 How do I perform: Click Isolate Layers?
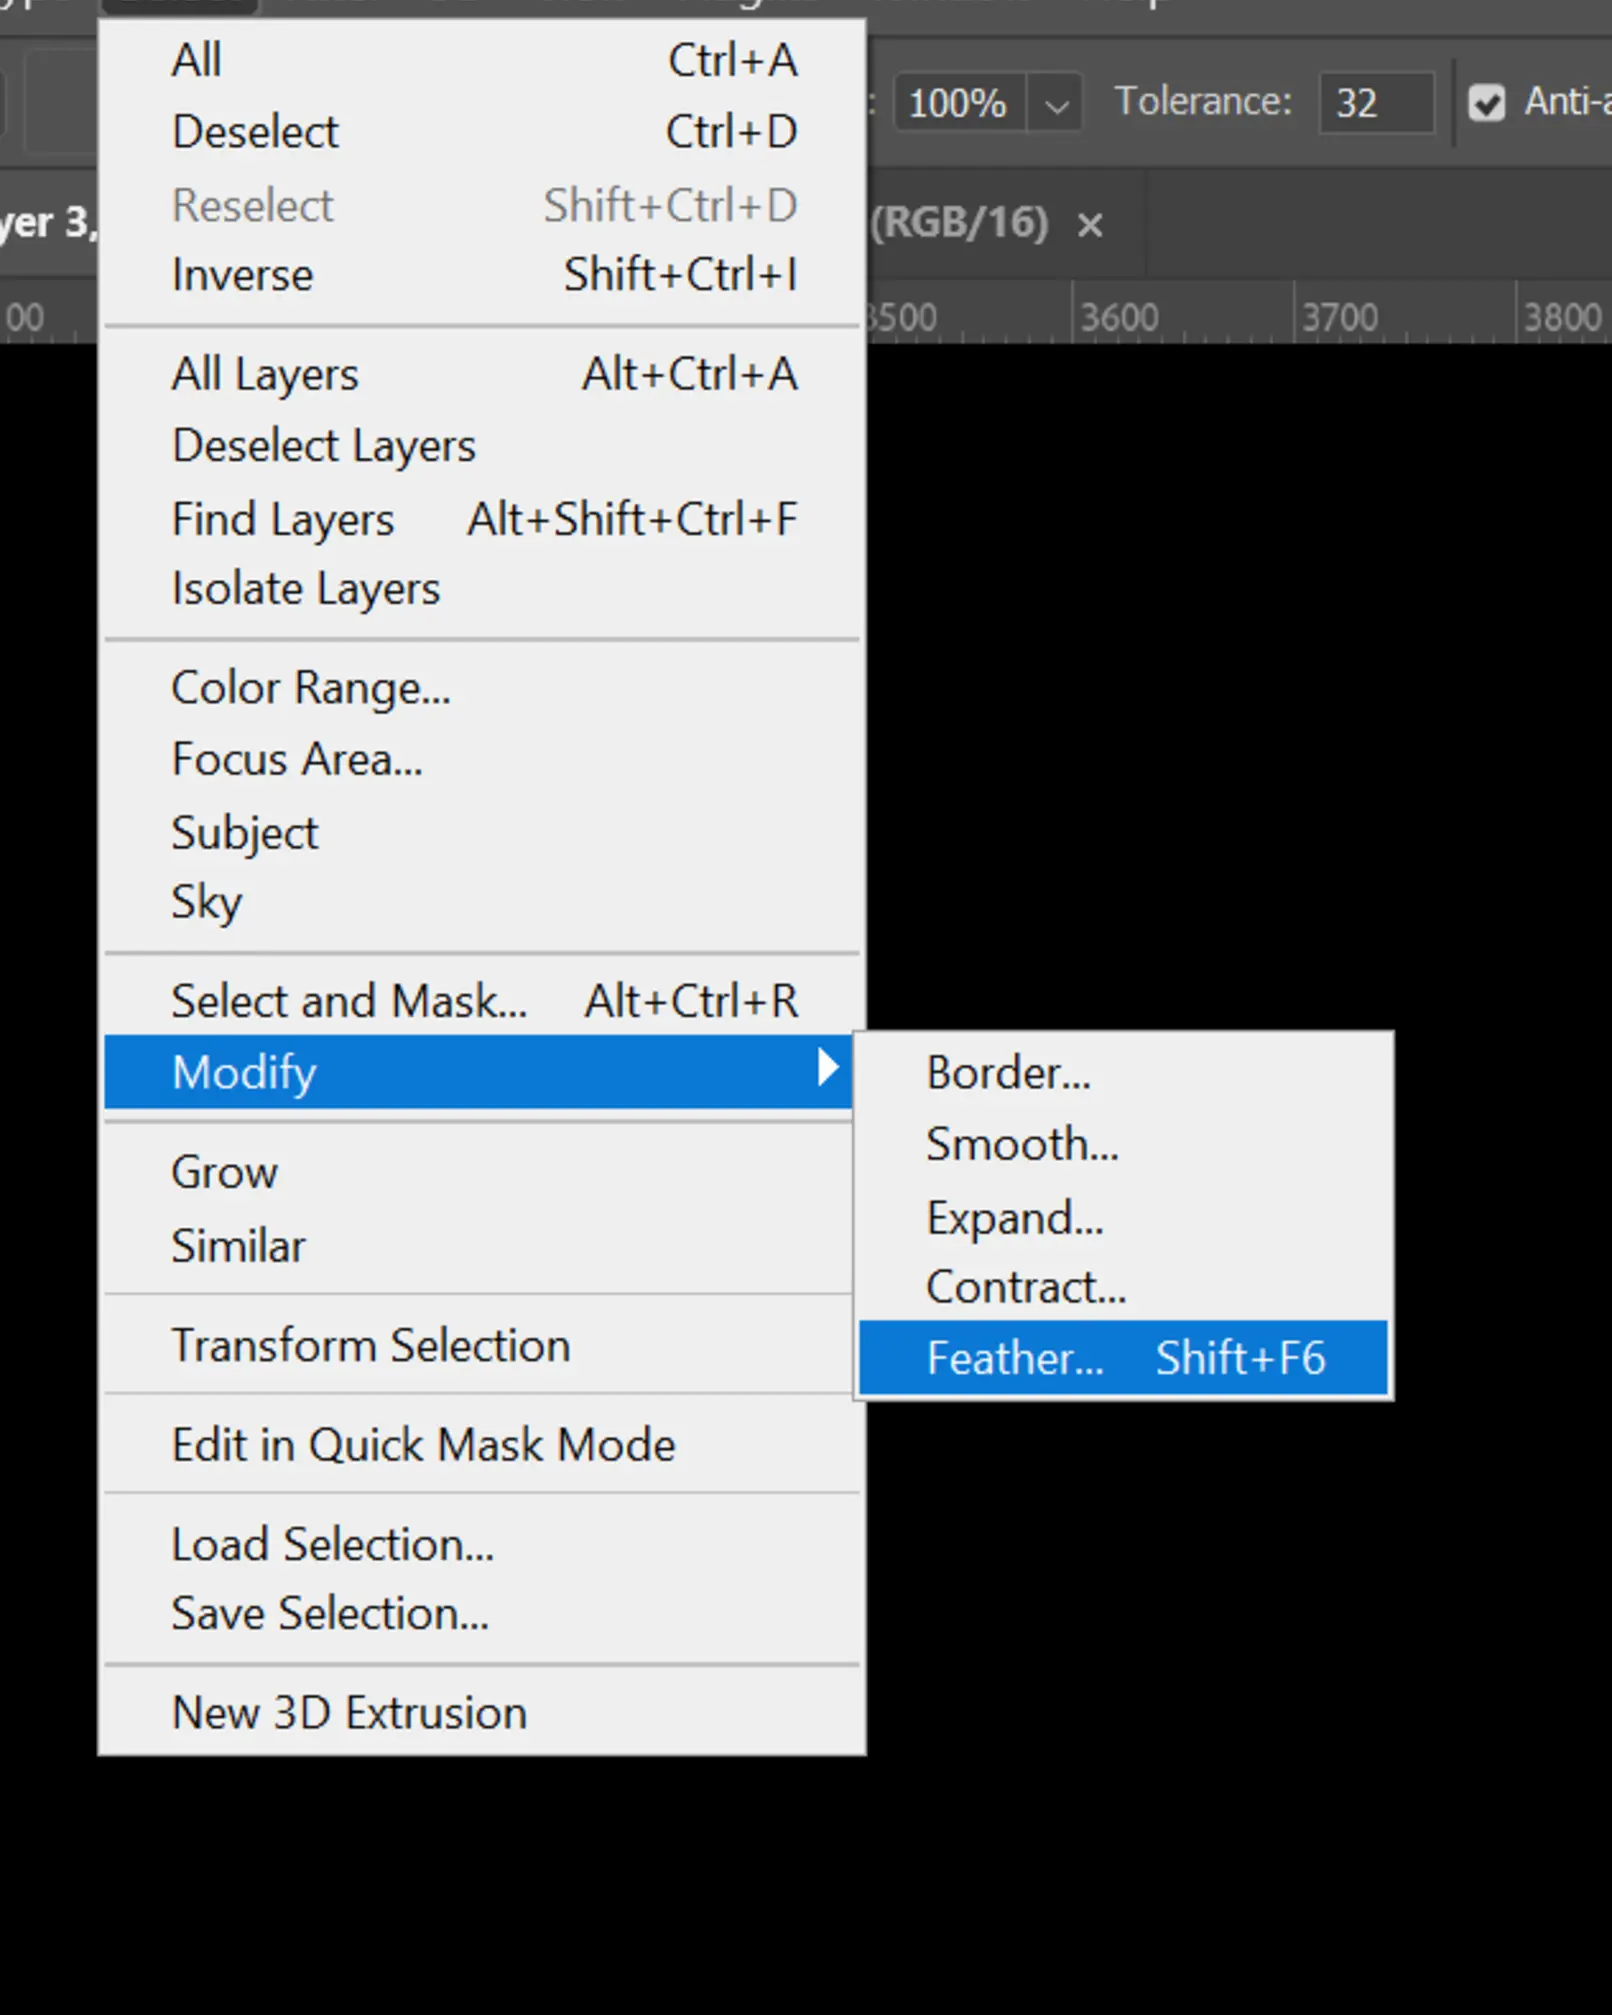(x=306, y=588)
